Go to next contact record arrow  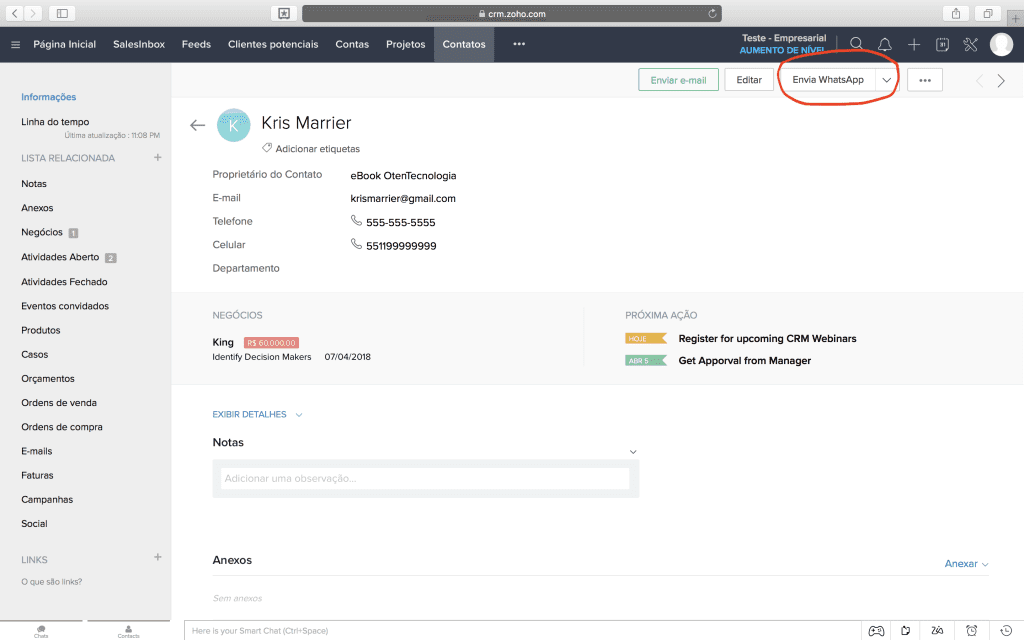[1001, 81]
